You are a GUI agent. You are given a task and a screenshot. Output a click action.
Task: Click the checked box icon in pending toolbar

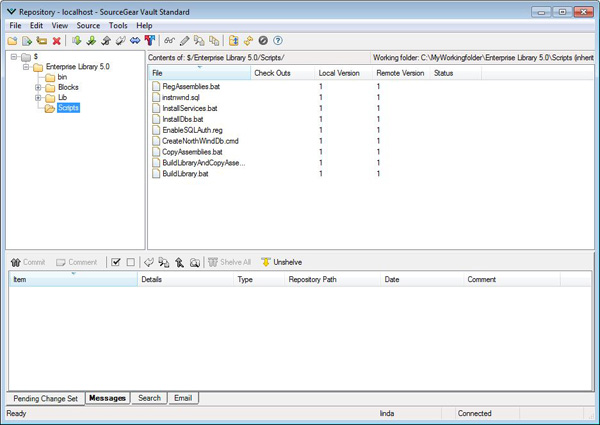tap(117, 262)
